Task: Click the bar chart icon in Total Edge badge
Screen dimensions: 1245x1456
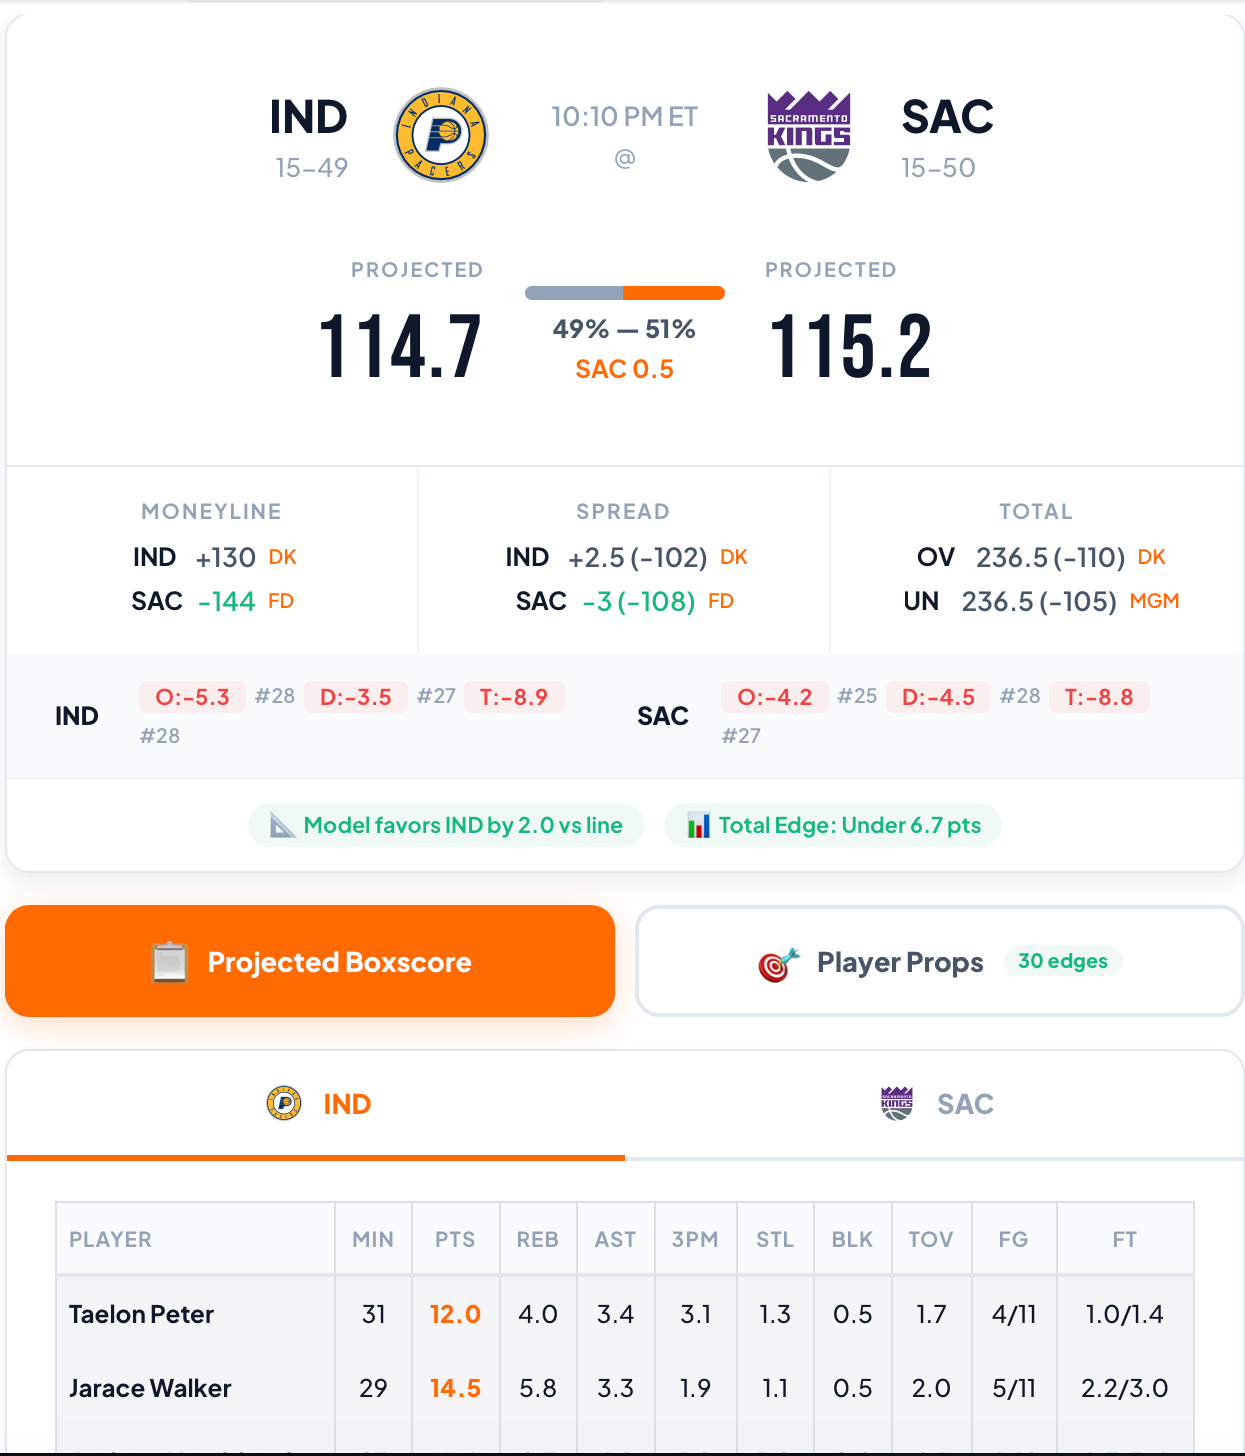Action: coord(698,826)
